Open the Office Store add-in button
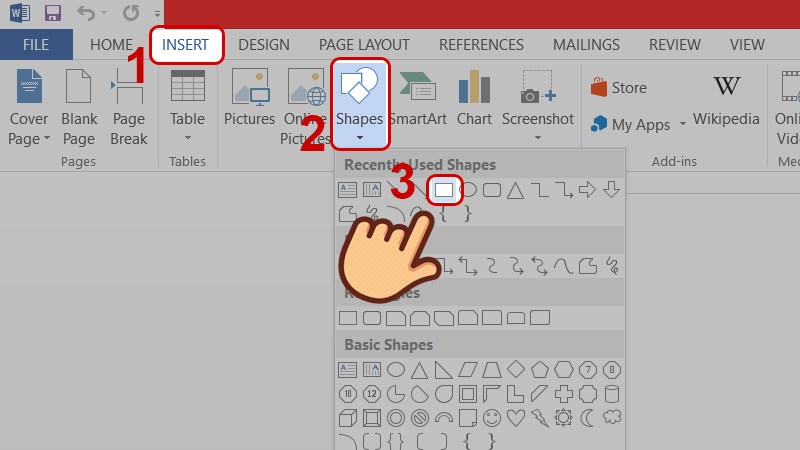 coord(619,88)
